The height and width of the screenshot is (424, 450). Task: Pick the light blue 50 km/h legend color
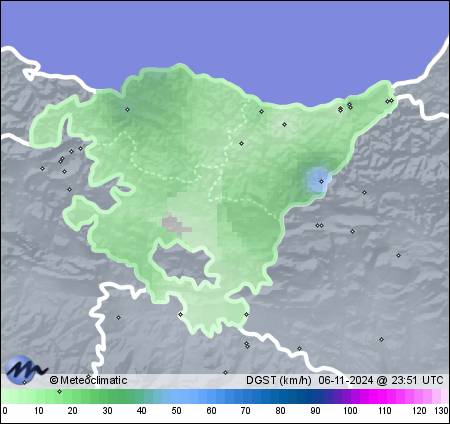click(176, 396)
